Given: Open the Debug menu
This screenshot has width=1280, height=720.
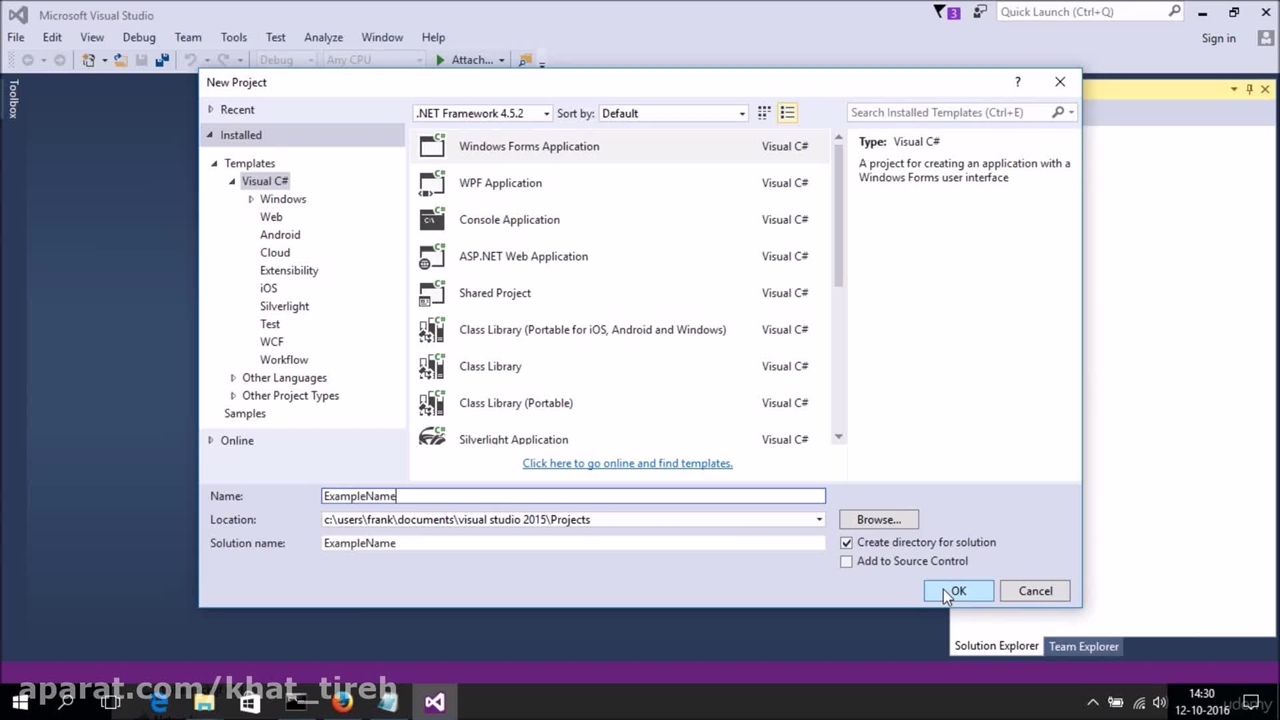Looking at the screenshot, I should click(139, 37).
